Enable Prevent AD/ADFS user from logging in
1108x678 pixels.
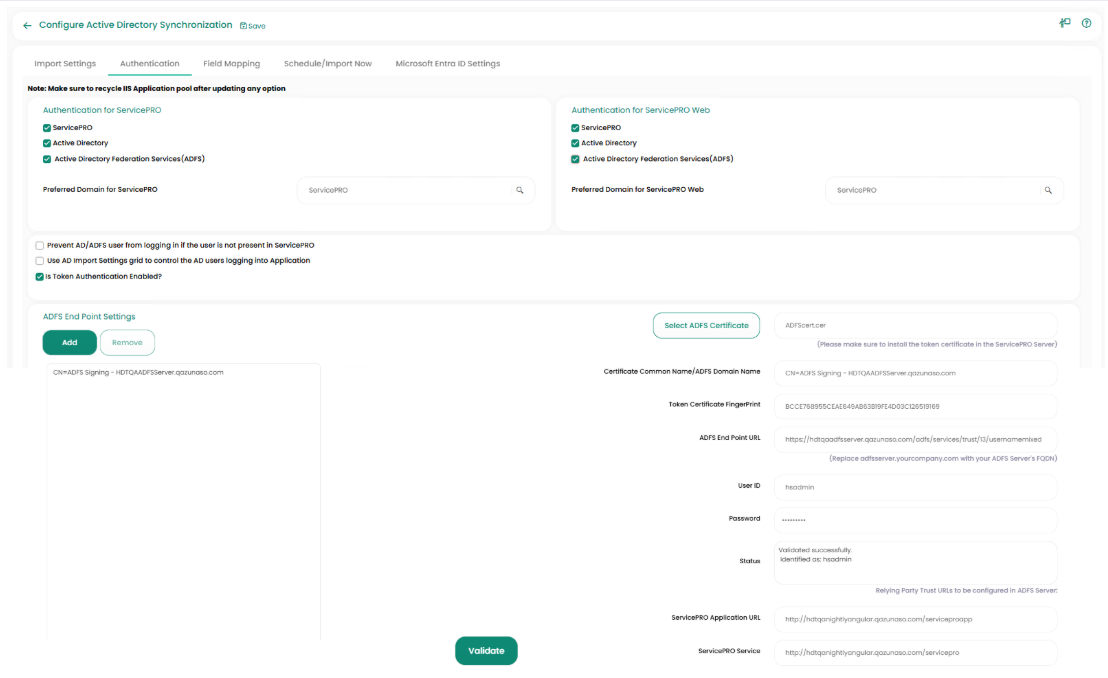point(39,245)
